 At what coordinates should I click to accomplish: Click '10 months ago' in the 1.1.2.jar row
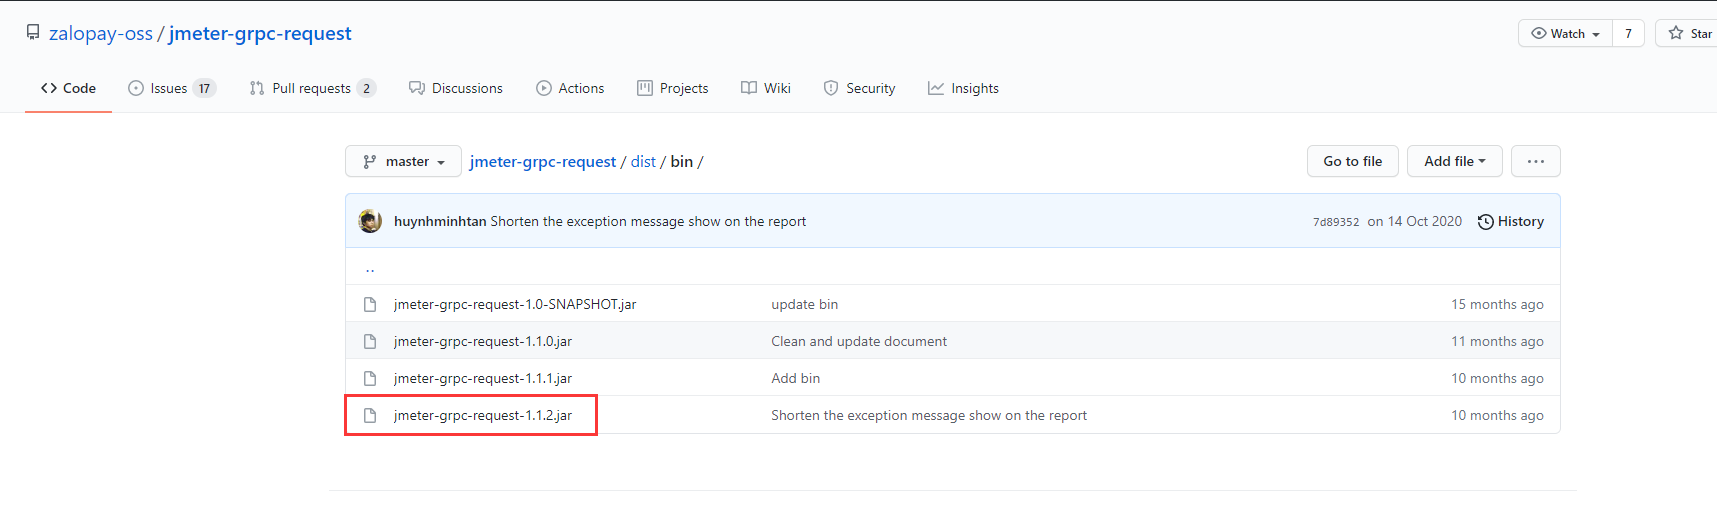[1497, 415]
